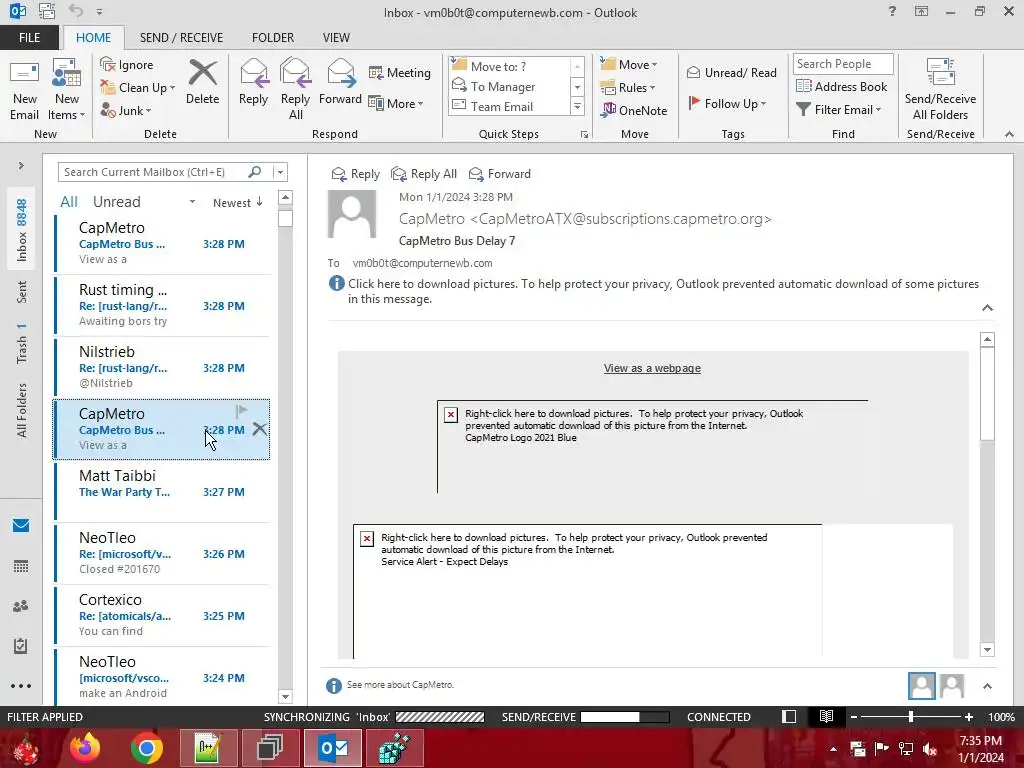Switch to Tasks view
Screen dimensions: 1024x768
click(x=21, y=646)
